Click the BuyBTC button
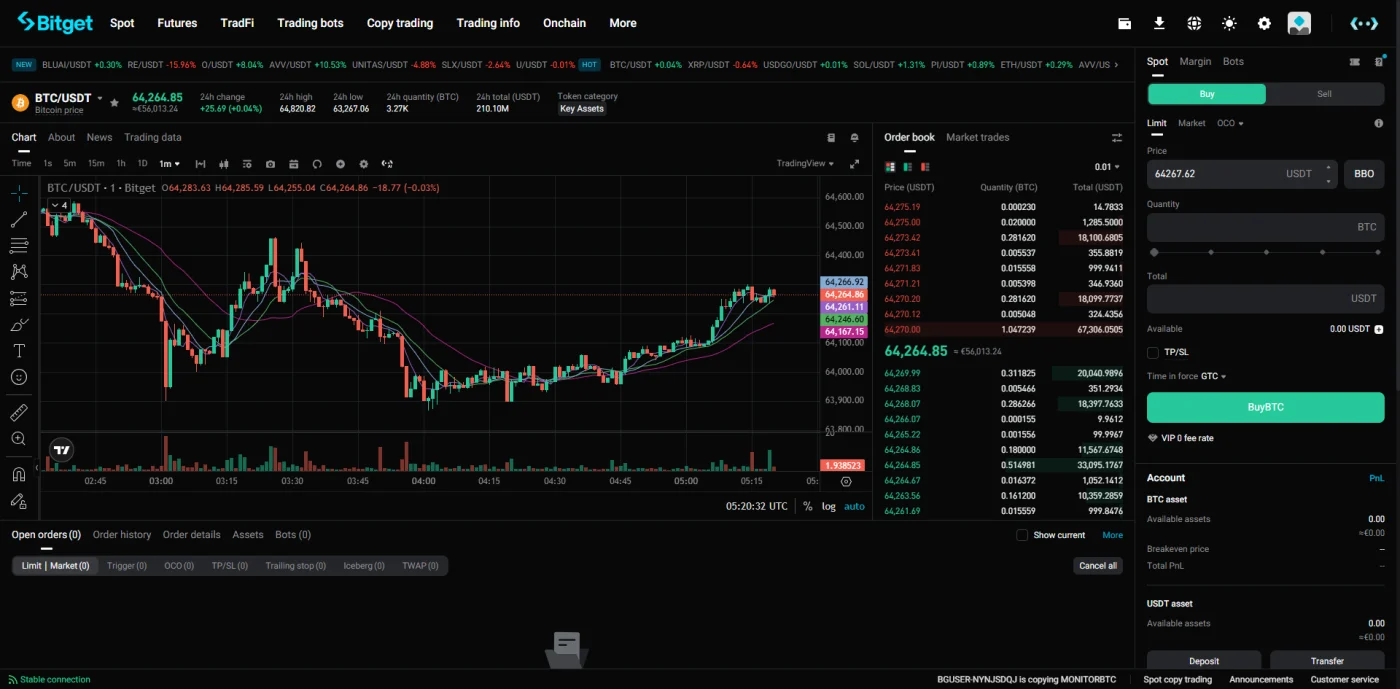Viewport: 1400px width, 689px height. click(1266, 408)
